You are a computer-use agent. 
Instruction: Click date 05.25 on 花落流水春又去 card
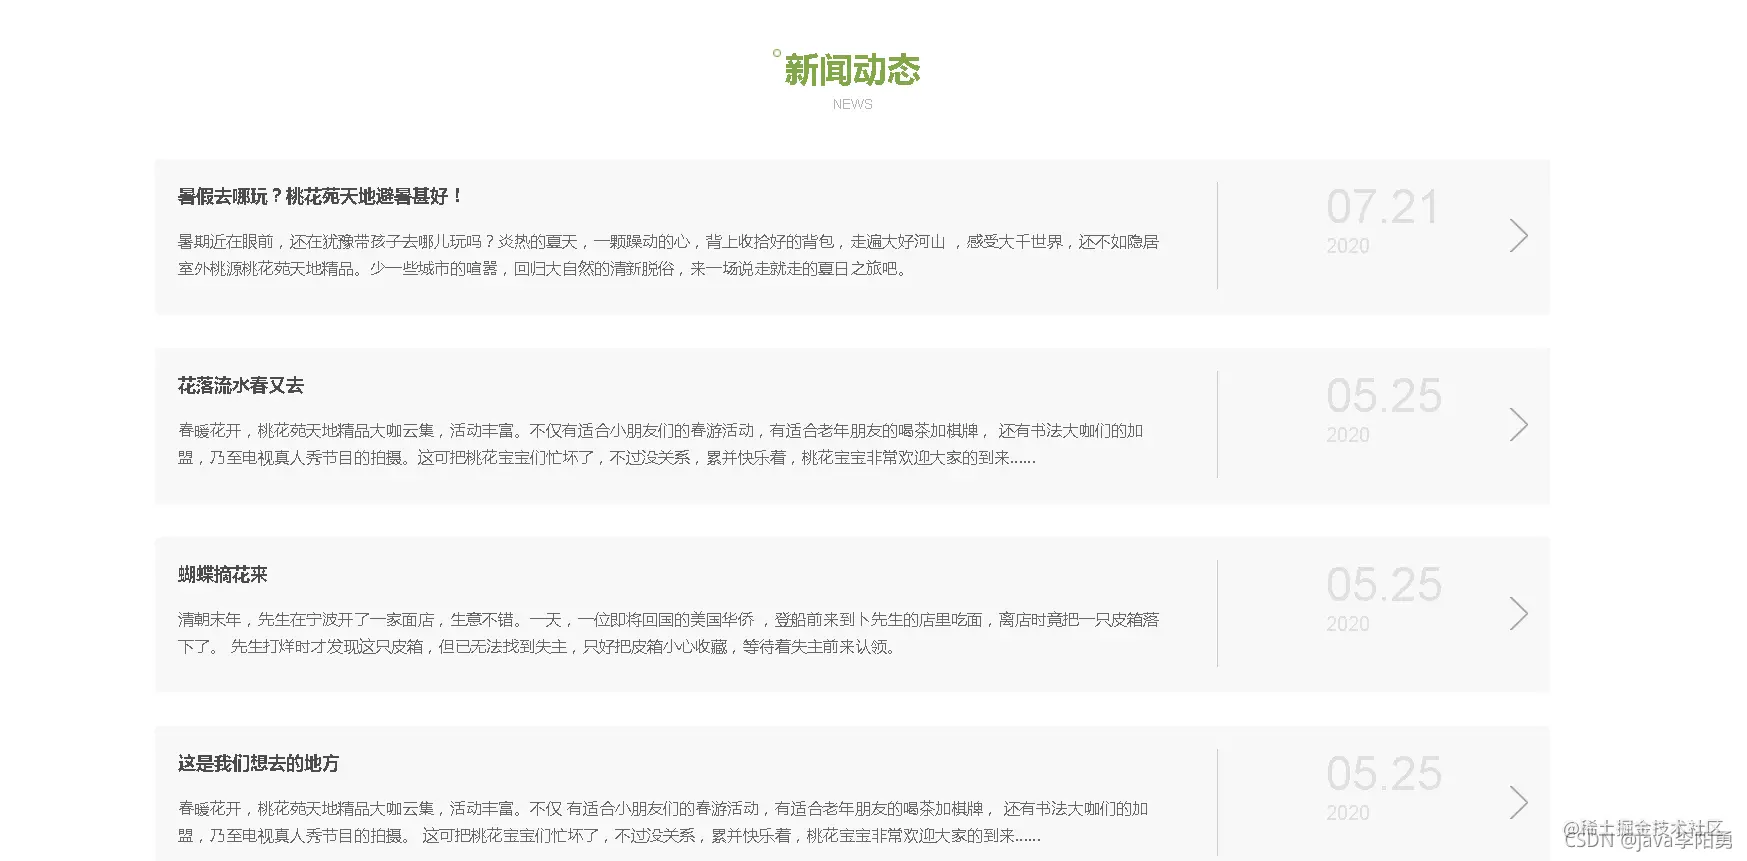pyautogui.click(x=1384, y=396)
